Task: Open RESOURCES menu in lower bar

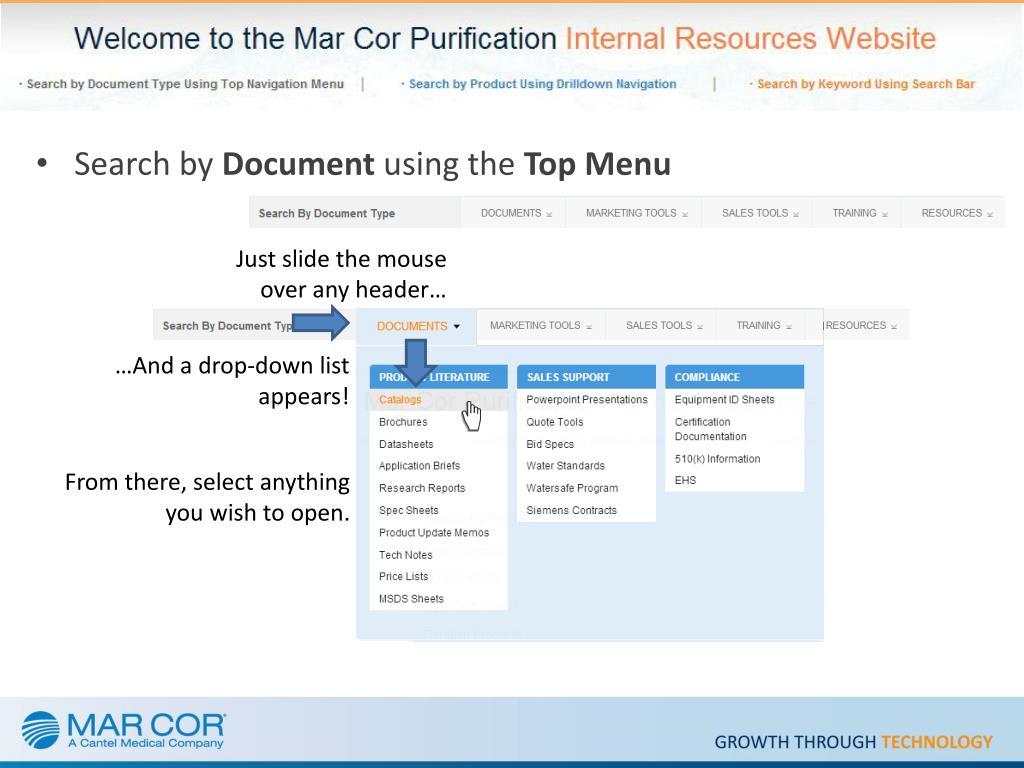Action: tap(861, 325)
